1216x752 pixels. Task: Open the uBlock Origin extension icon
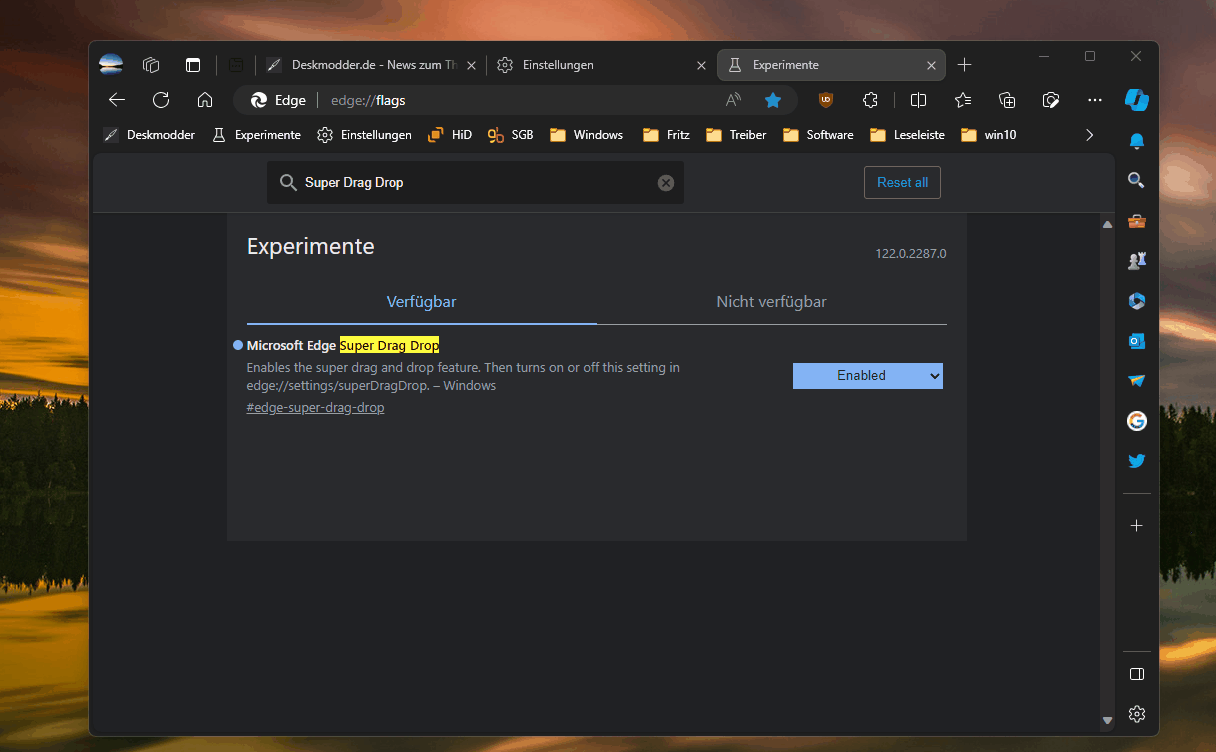point(826,100)
